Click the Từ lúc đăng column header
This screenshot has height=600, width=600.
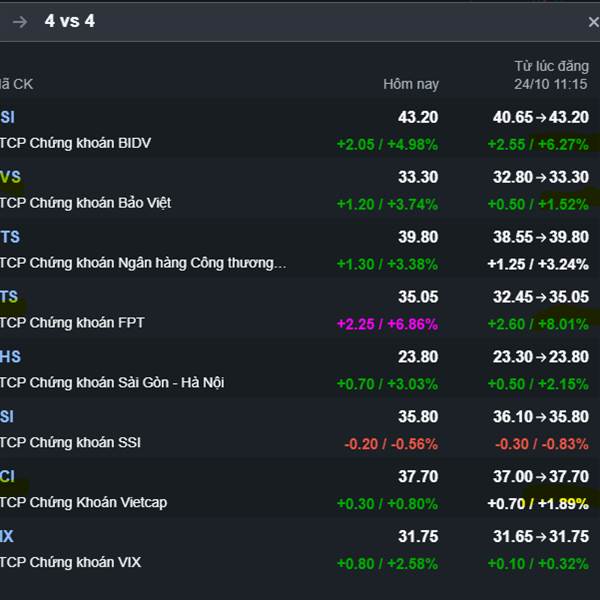tap(551, 75)
